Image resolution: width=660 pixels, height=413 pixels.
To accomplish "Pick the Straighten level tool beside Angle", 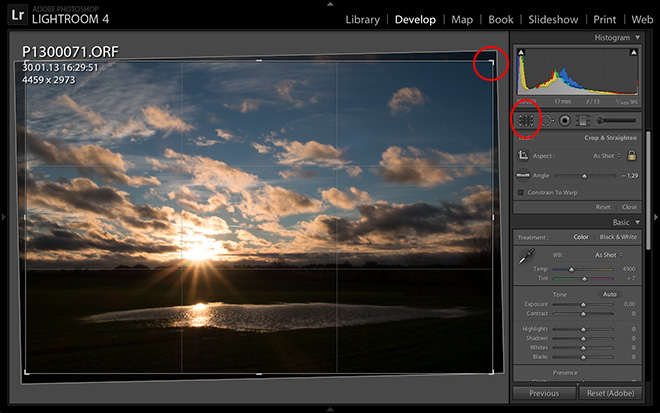I will pyautogui.click(x=523, y=175).
